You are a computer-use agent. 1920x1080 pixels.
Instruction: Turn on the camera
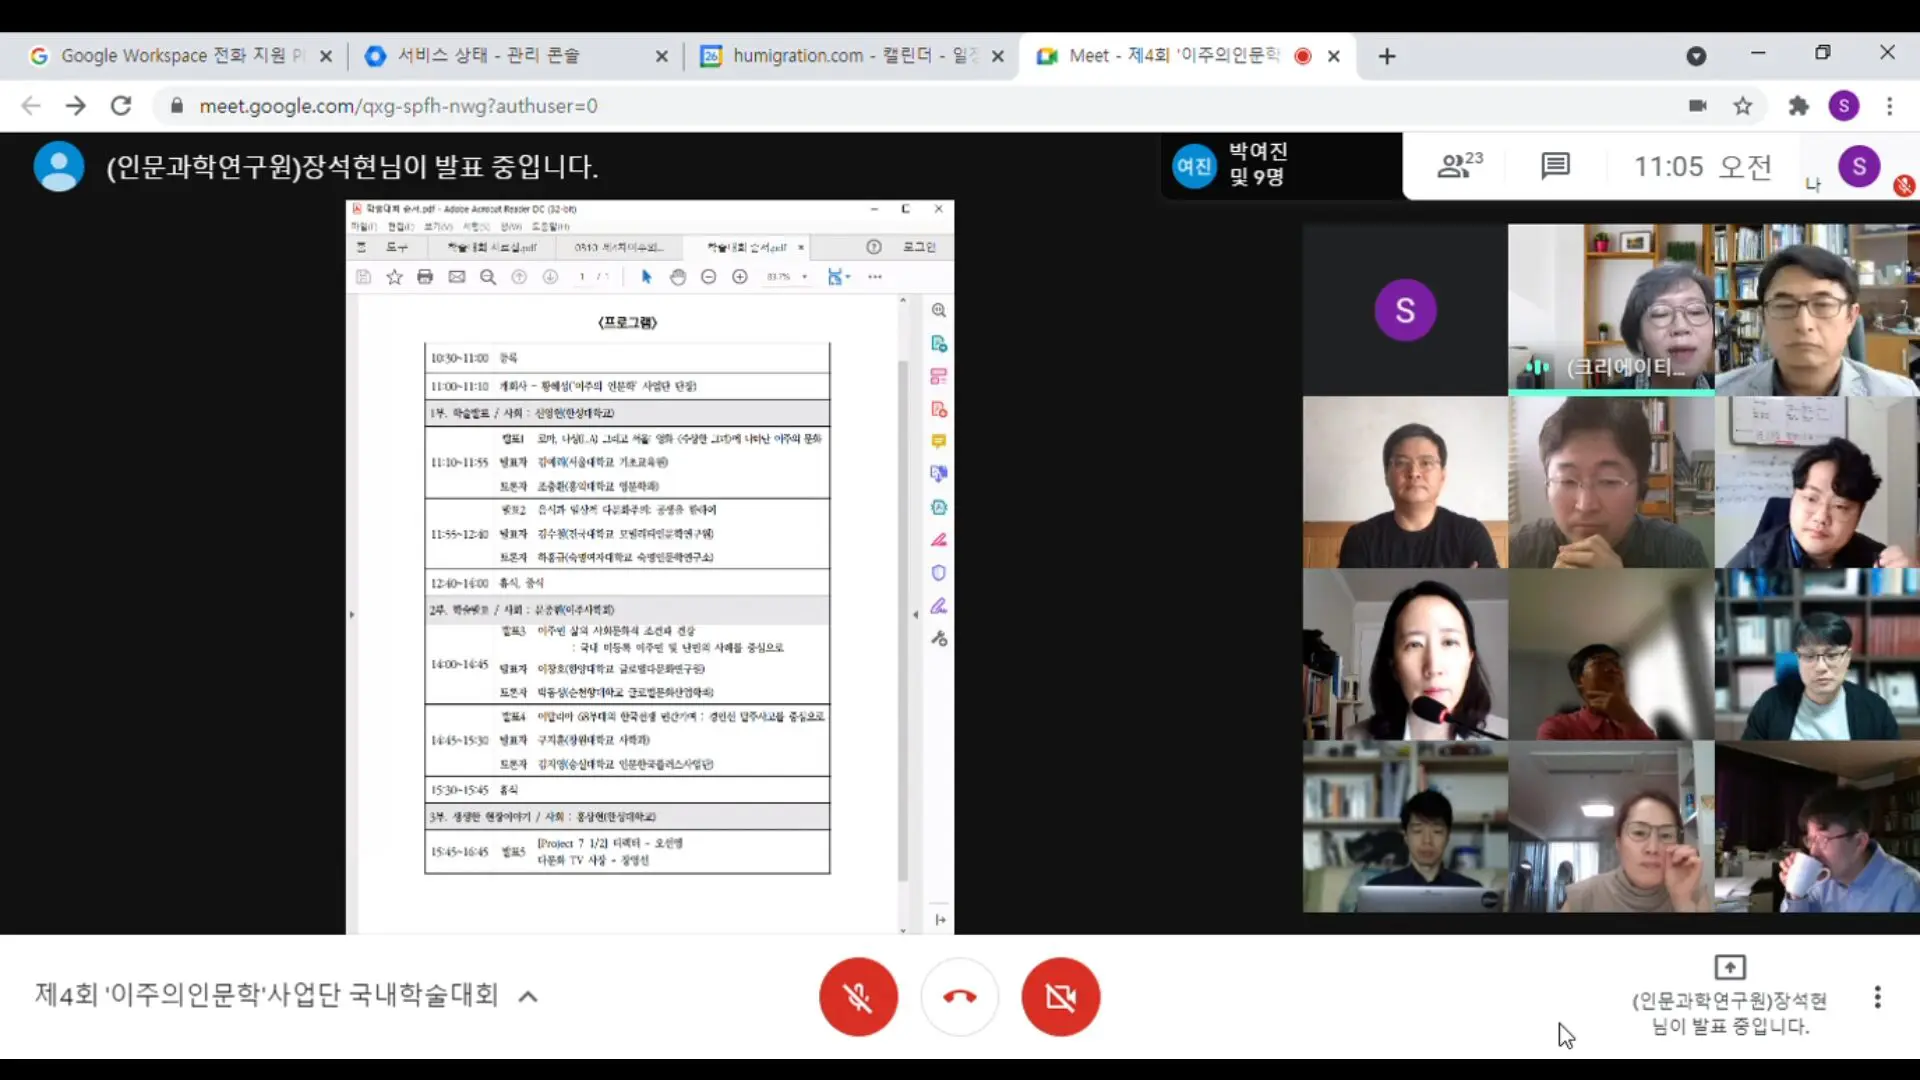[1060, 997]
